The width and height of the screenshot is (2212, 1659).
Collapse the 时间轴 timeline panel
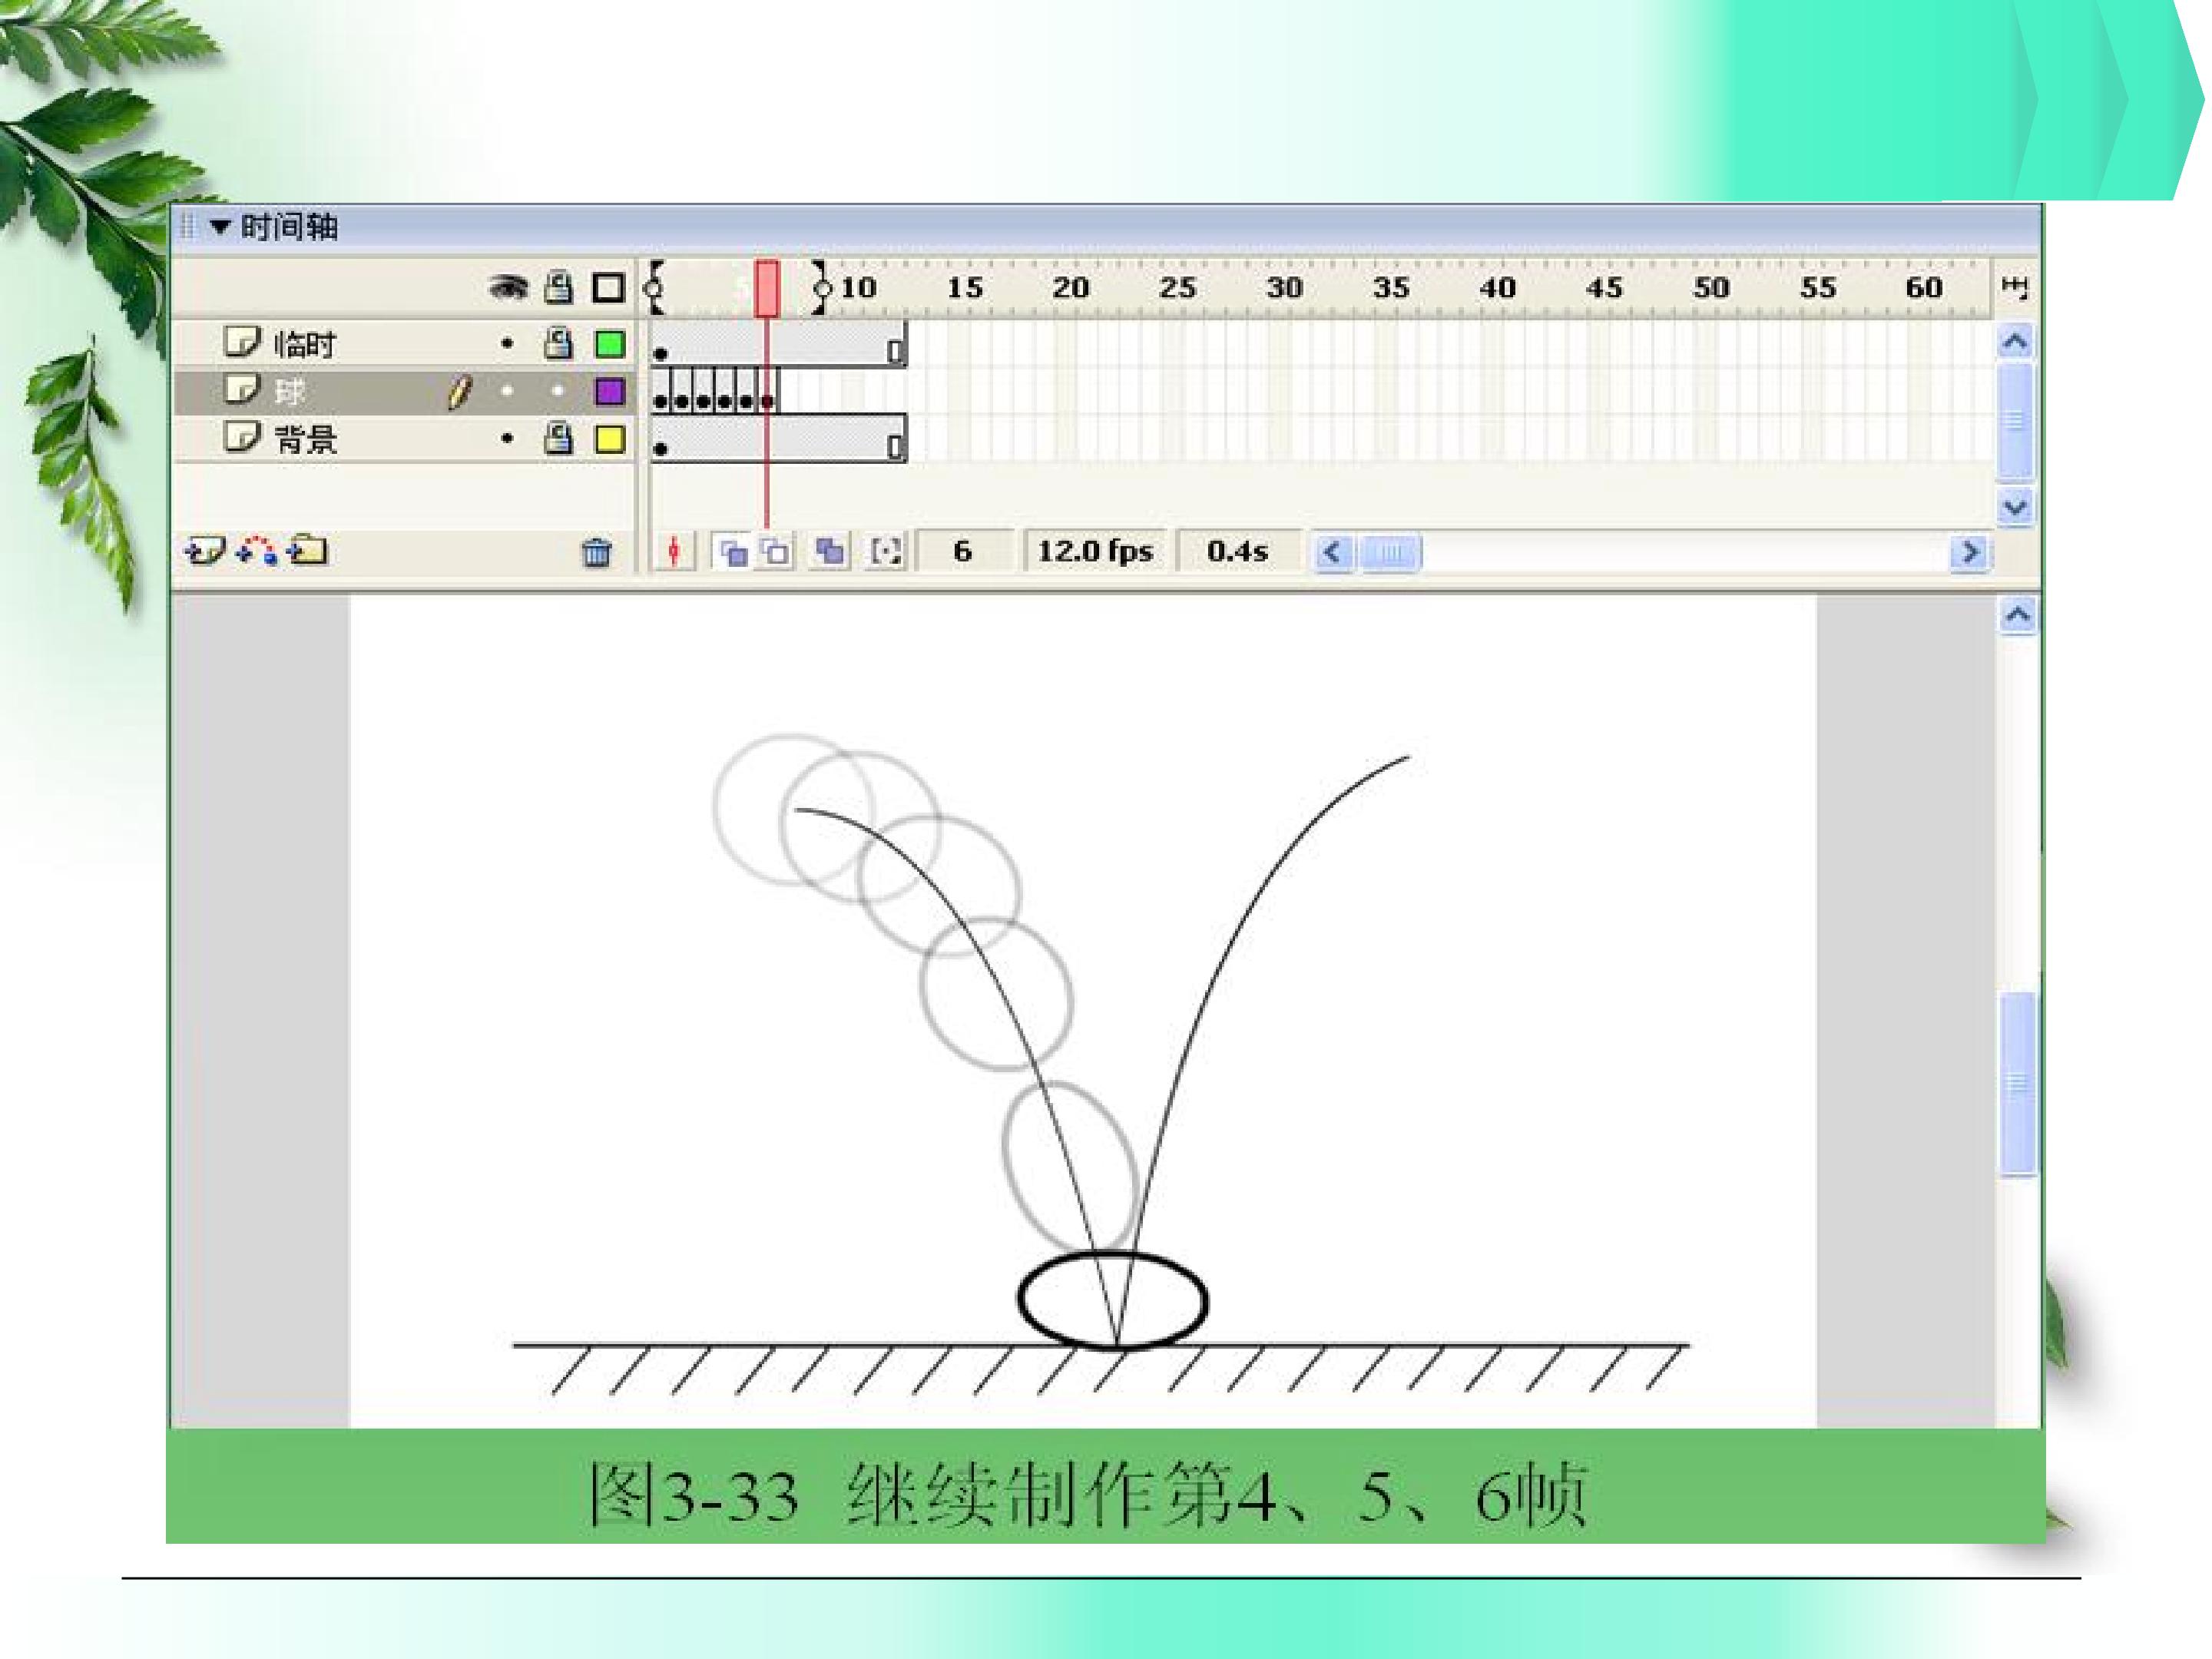tap(220, 227)
